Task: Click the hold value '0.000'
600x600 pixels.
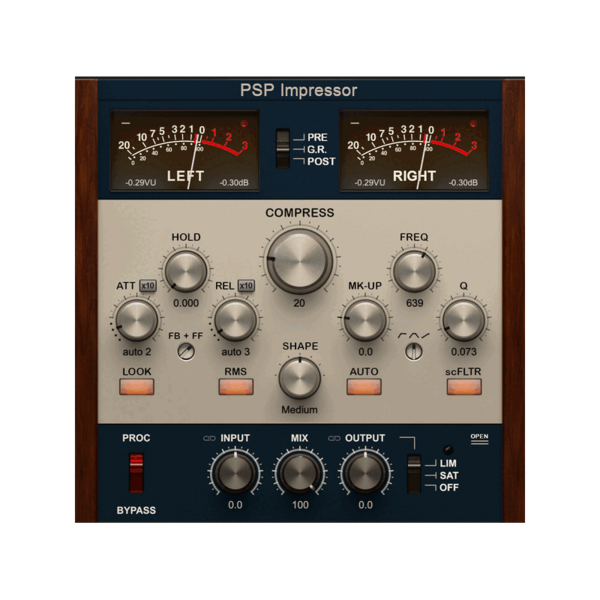Action: 186,303
